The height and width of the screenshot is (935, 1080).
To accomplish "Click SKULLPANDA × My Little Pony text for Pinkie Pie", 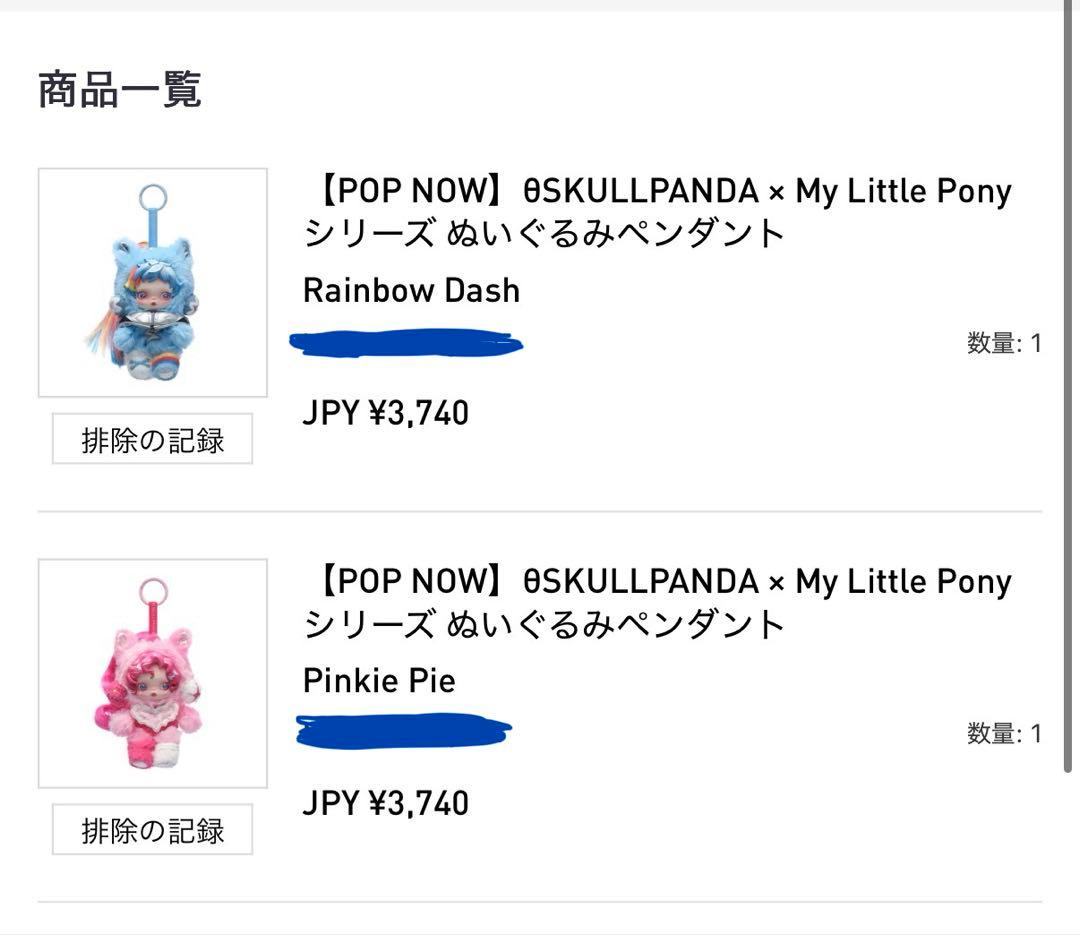I will tap(770, 581).
